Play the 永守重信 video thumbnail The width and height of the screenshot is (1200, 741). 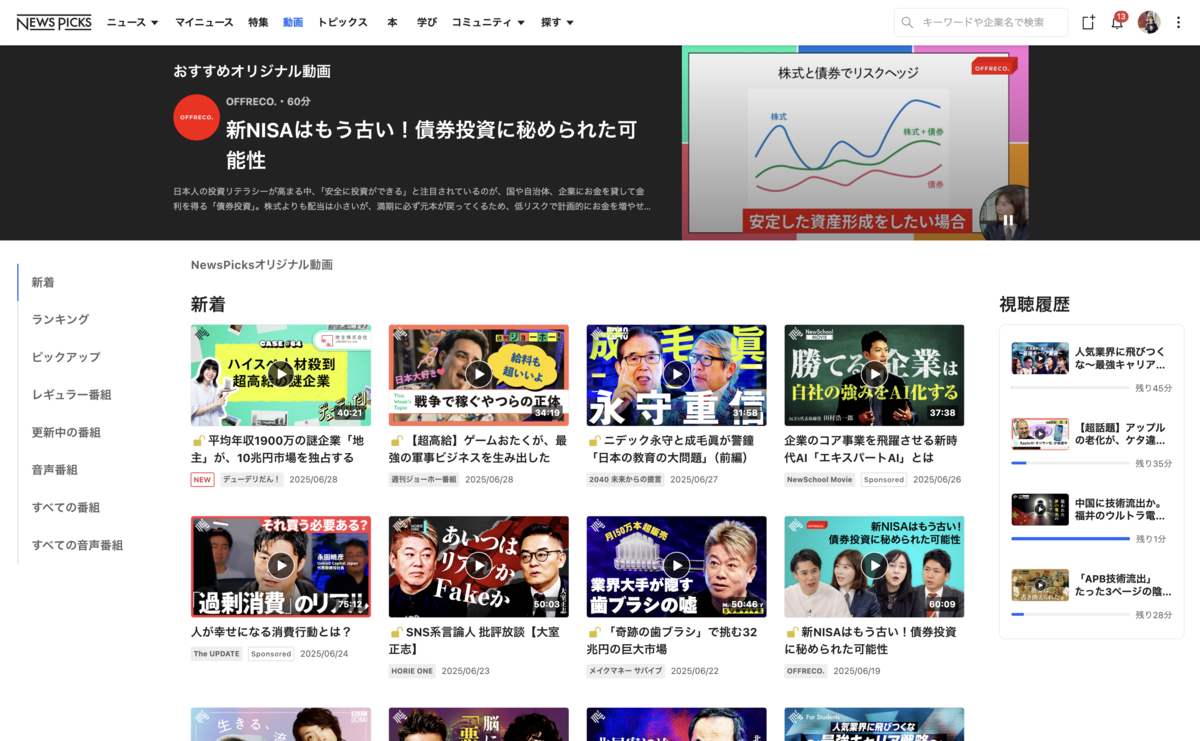[x=677, y=375]
